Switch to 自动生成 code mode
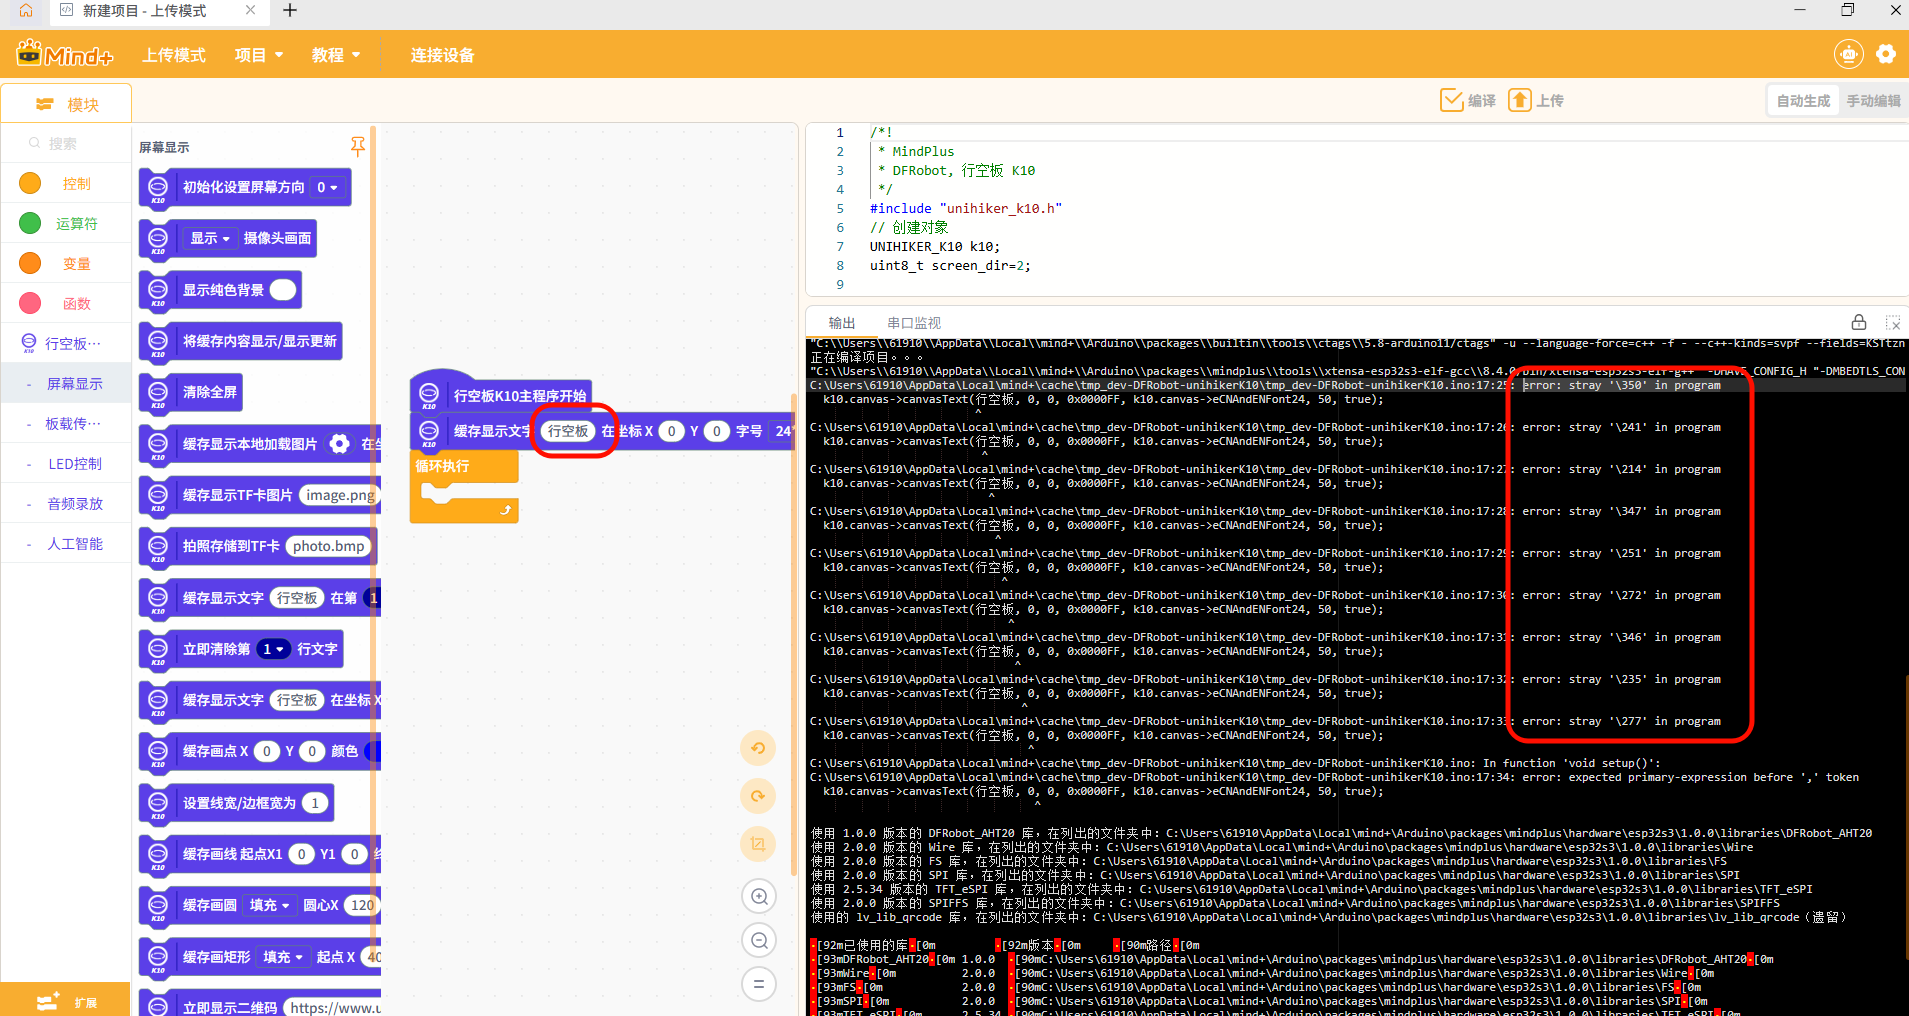This screenshot has height=1016, width=1909. pos(1803,101)
